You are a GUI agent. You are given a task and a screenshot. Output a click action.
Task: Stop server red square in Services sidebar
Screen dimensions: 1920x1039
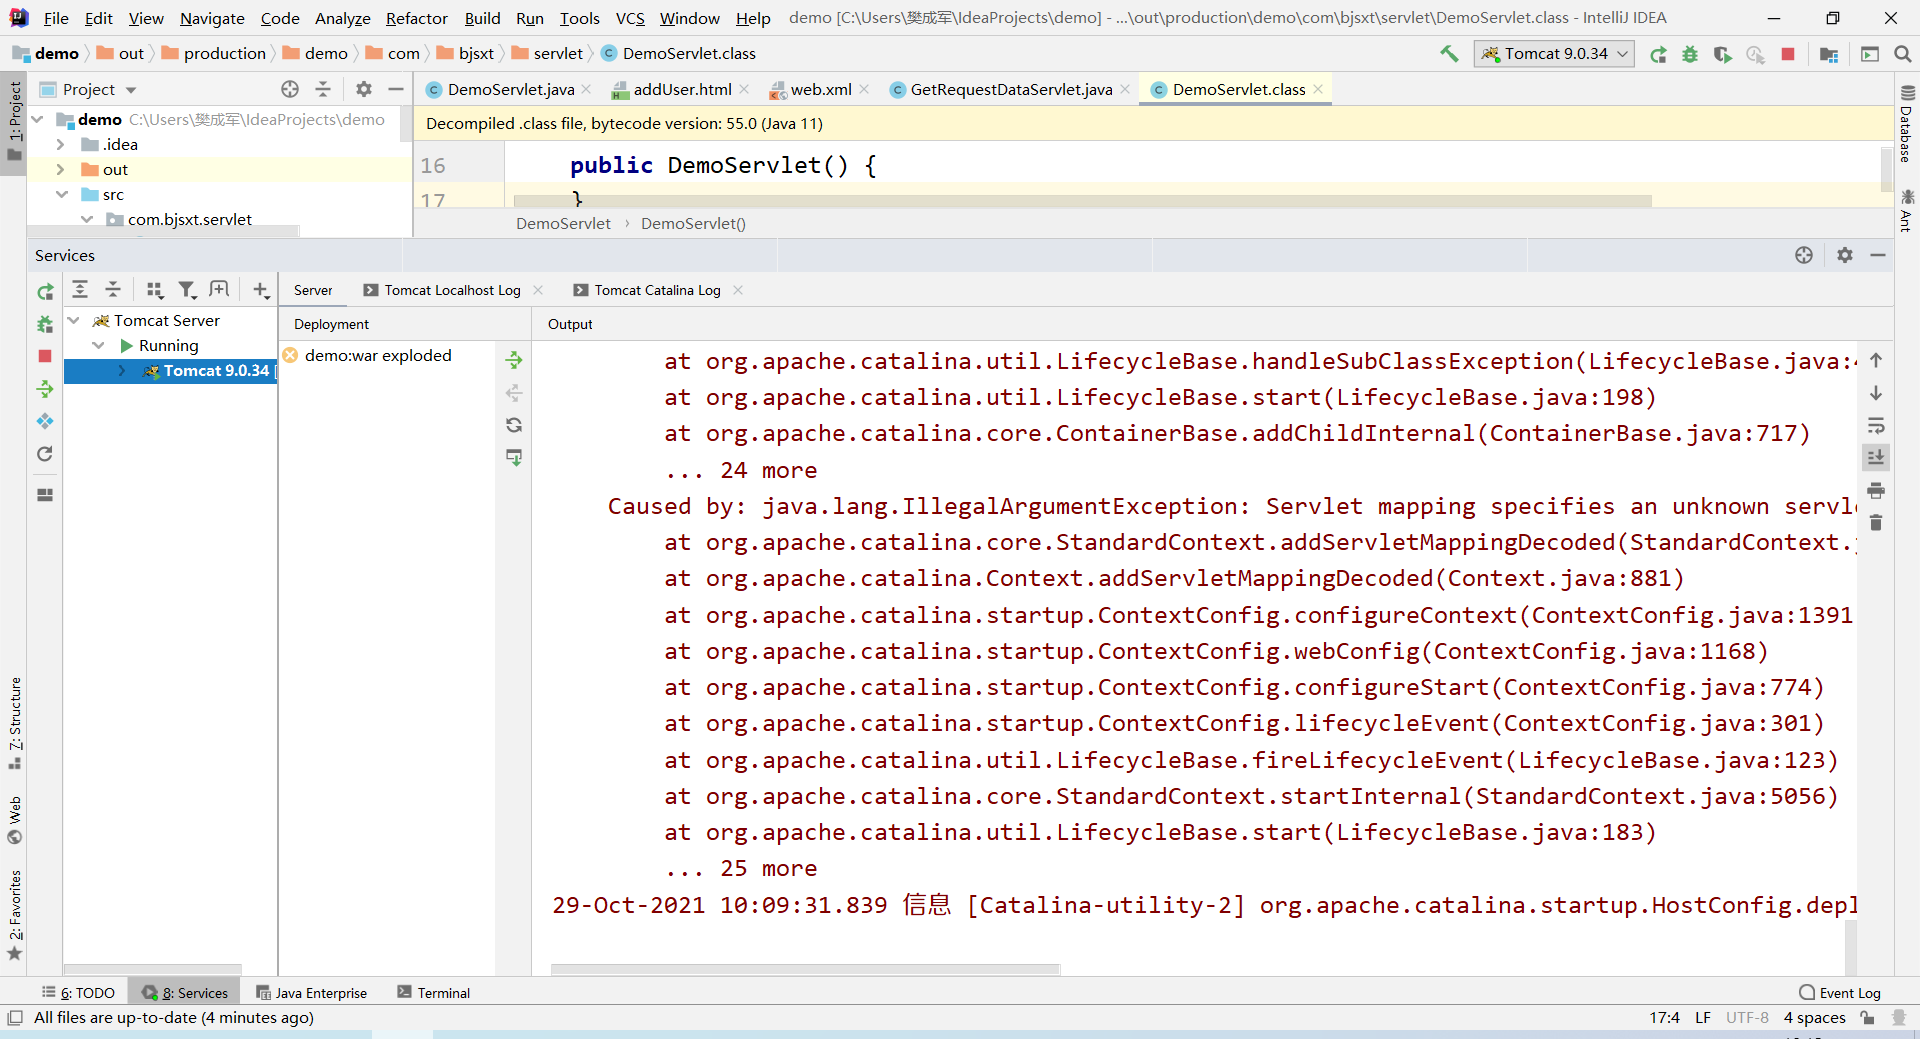45,356
